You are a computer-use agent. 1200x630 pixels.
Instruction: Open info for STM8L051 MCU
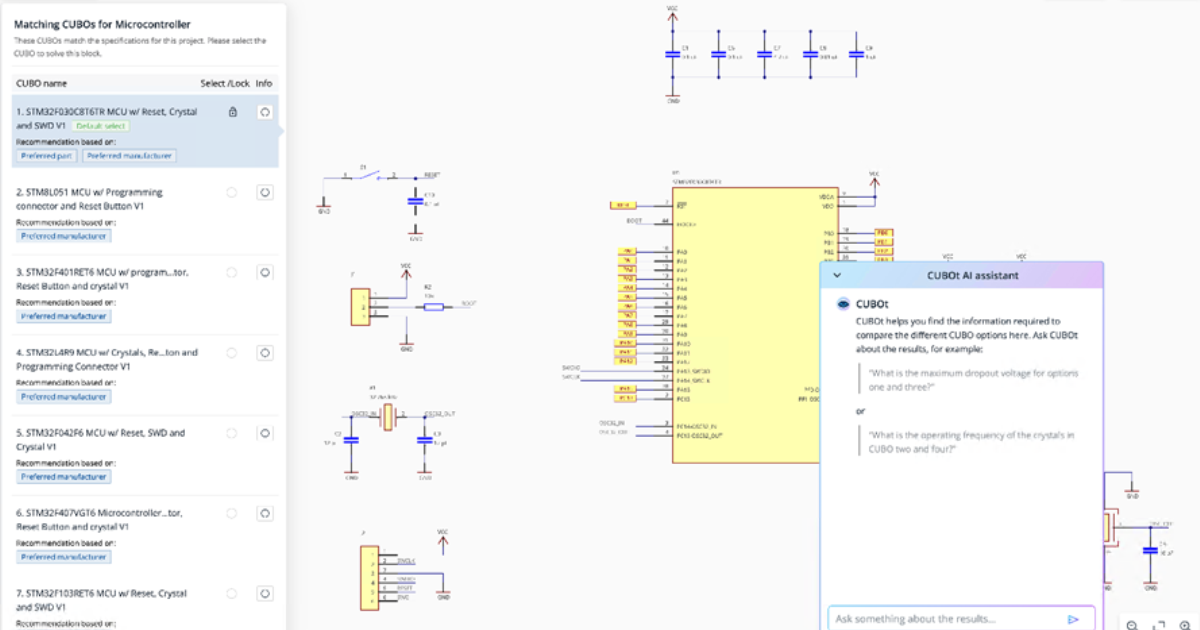[265, 191]
